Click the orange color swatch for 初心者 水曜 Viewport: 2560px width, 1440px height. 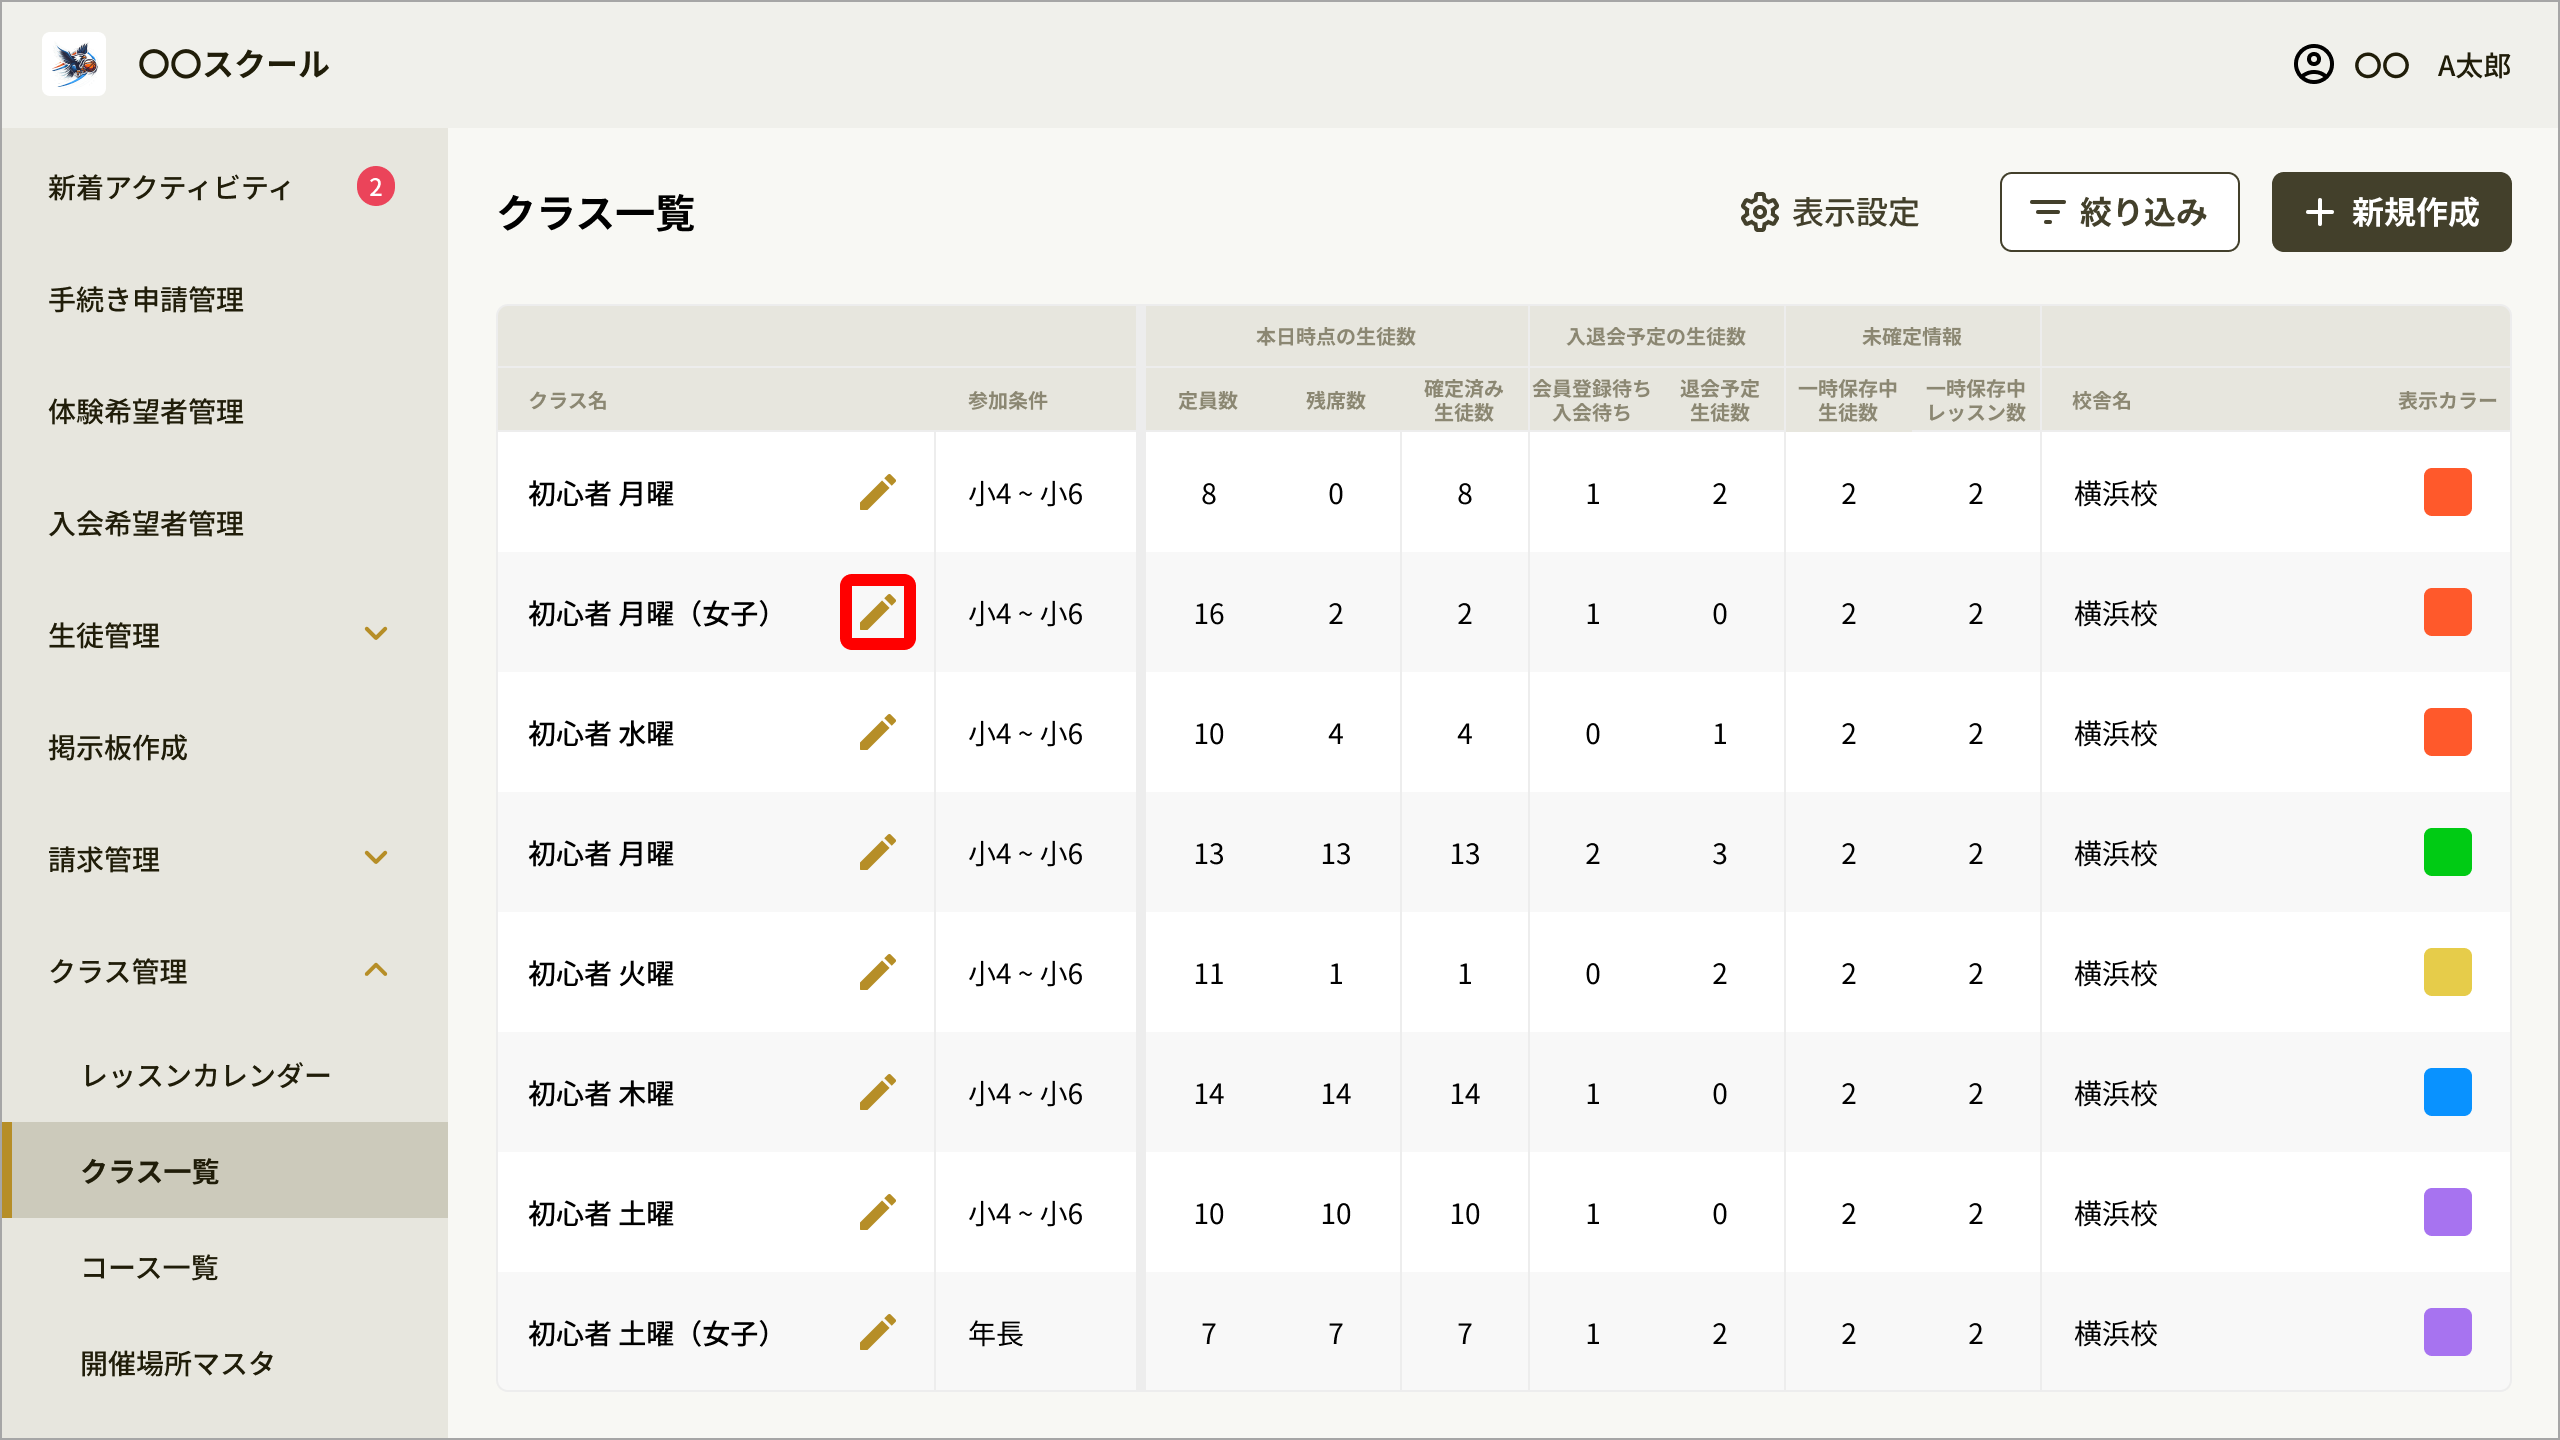(2447, 732)
